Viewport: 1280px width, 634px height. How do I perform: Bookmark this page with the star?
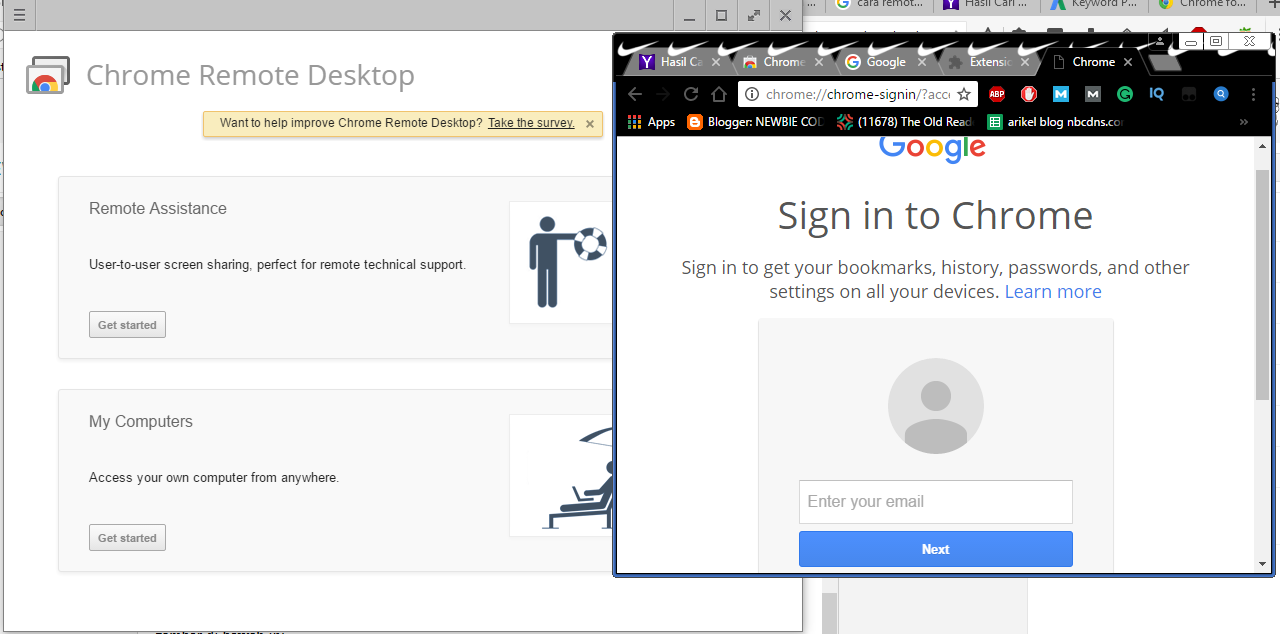964,94
